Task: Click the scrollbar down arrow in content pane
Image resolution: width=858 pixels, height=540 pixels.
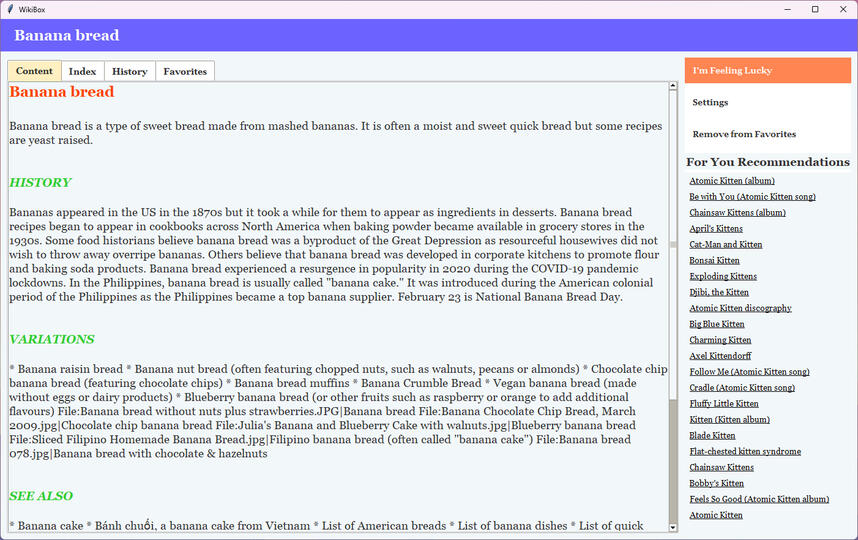Action: [x=673, y=527]
